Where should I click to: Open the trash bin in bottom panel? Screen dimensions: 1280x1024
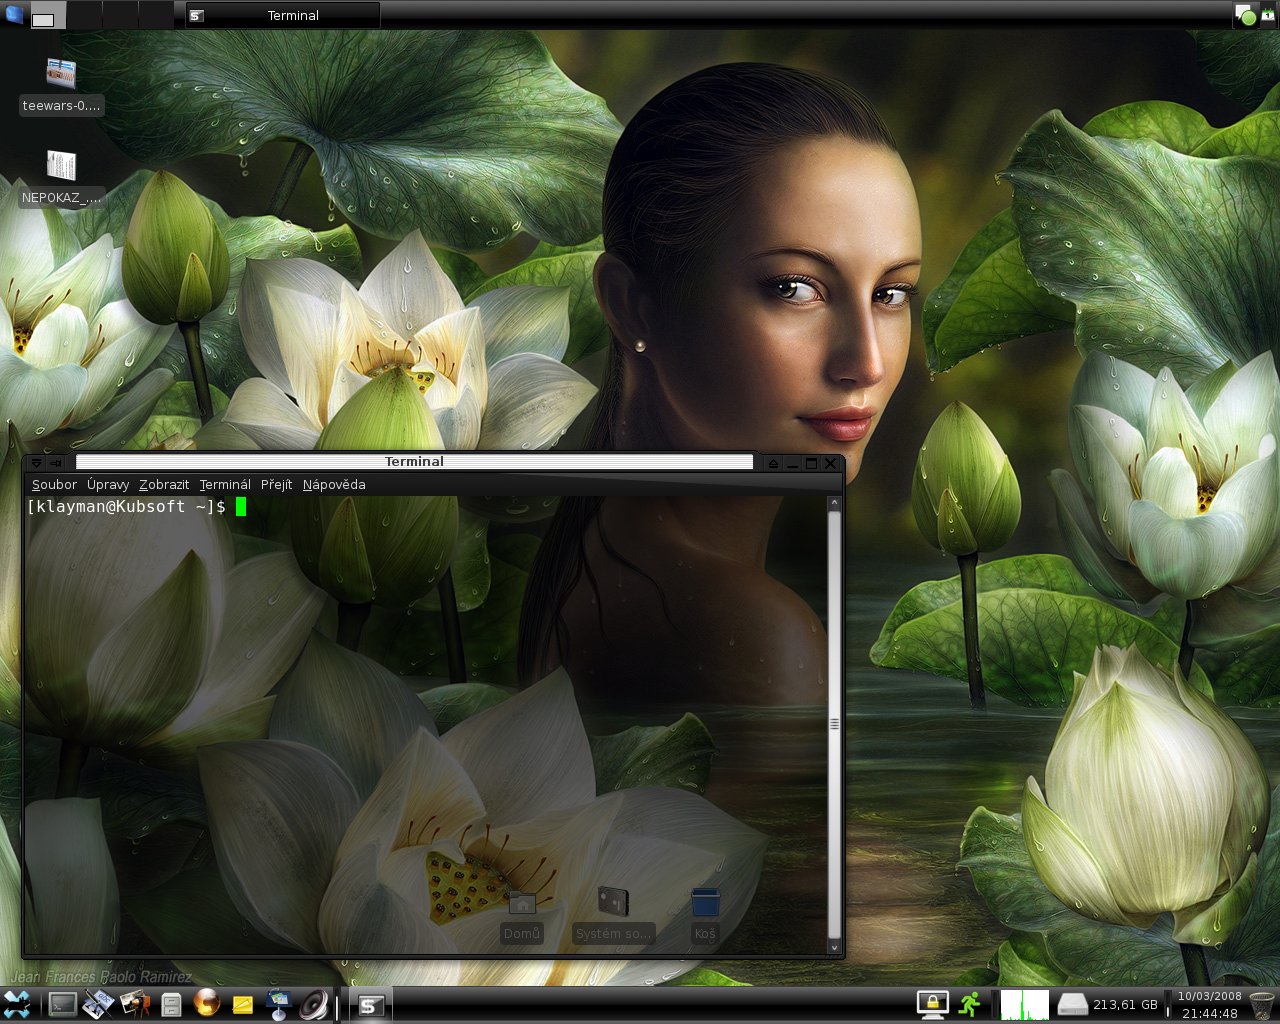click(1262, 1004)
